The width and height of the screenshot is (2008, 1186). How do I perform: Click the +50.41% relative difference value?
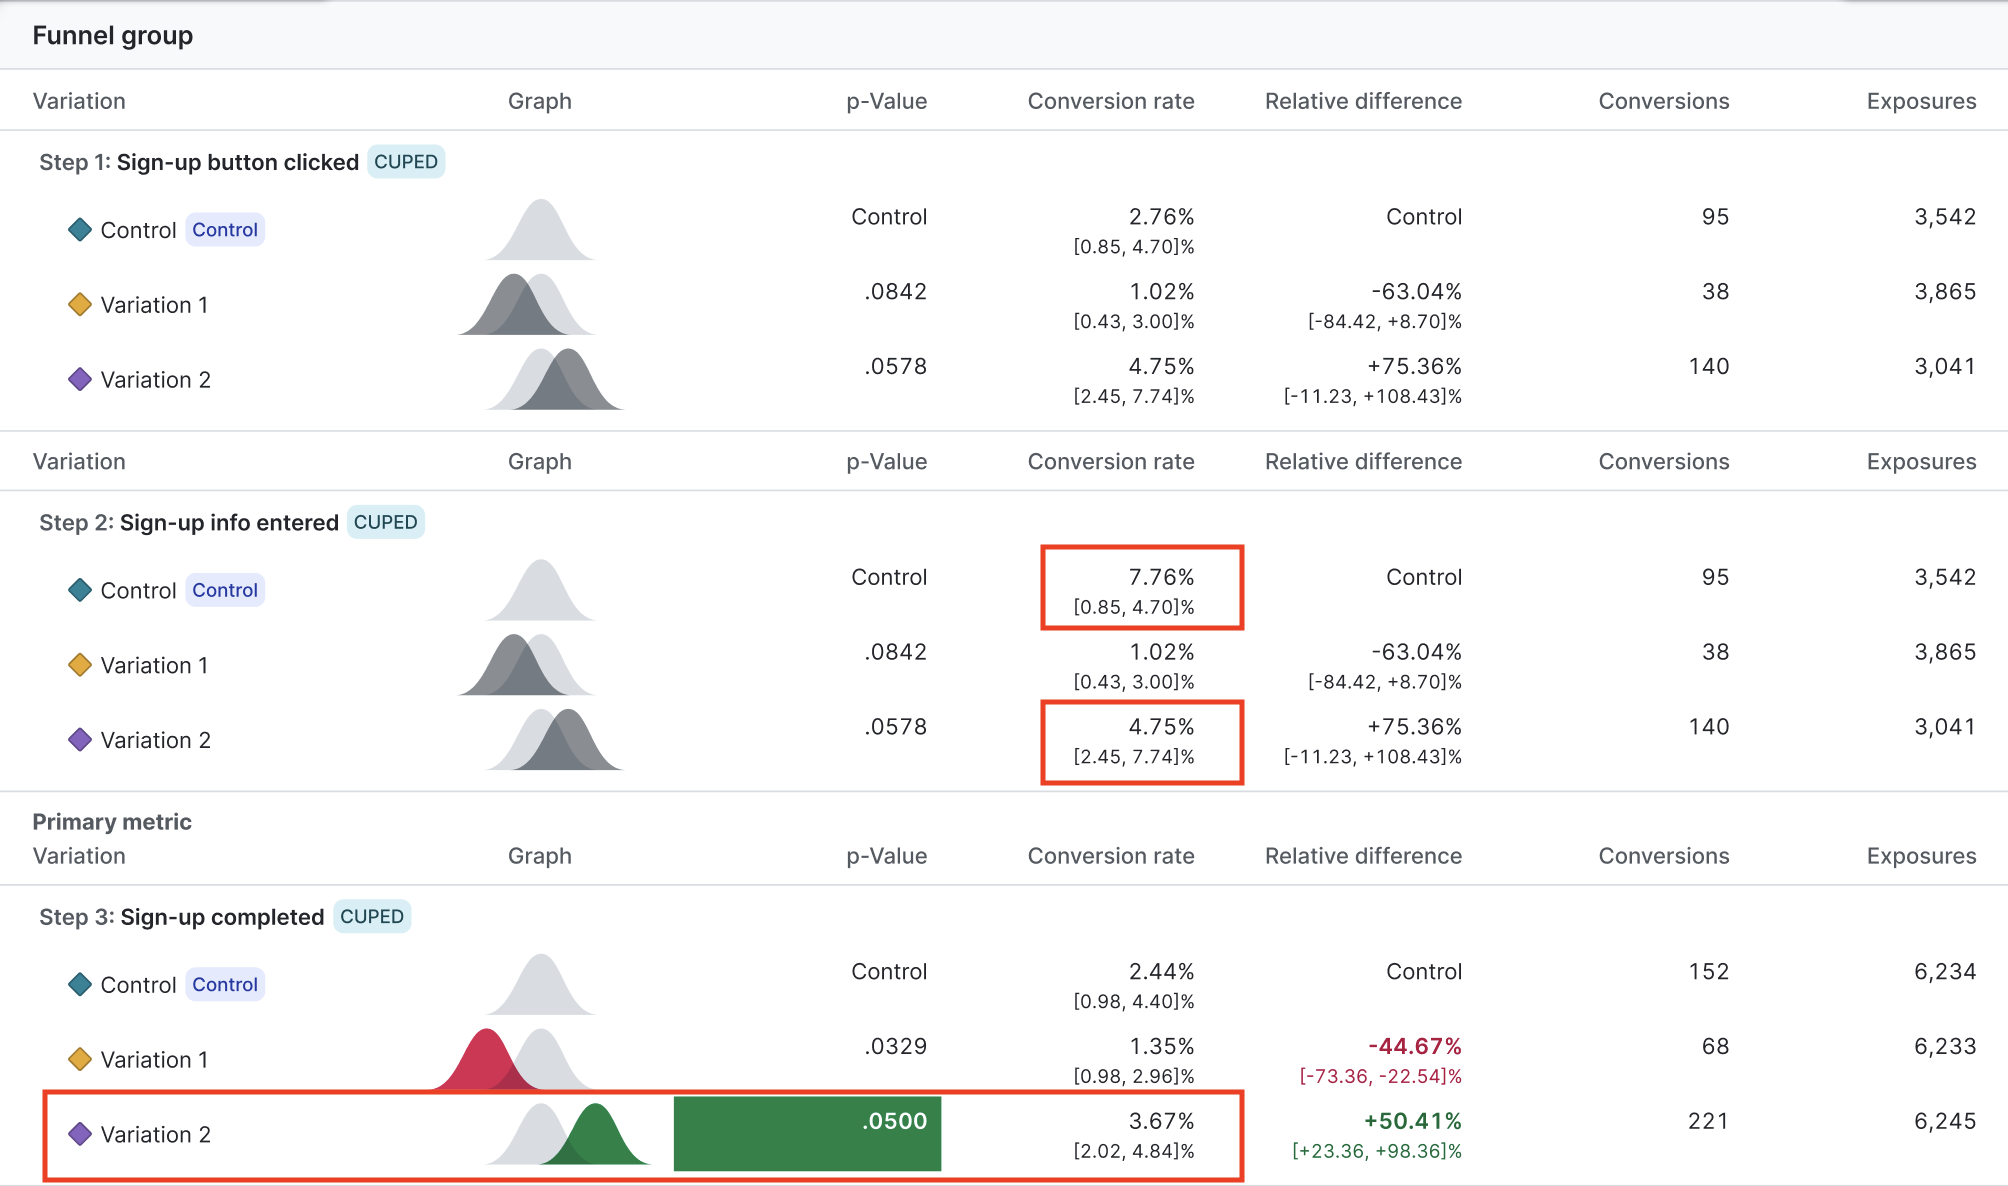[1412, 1121]
